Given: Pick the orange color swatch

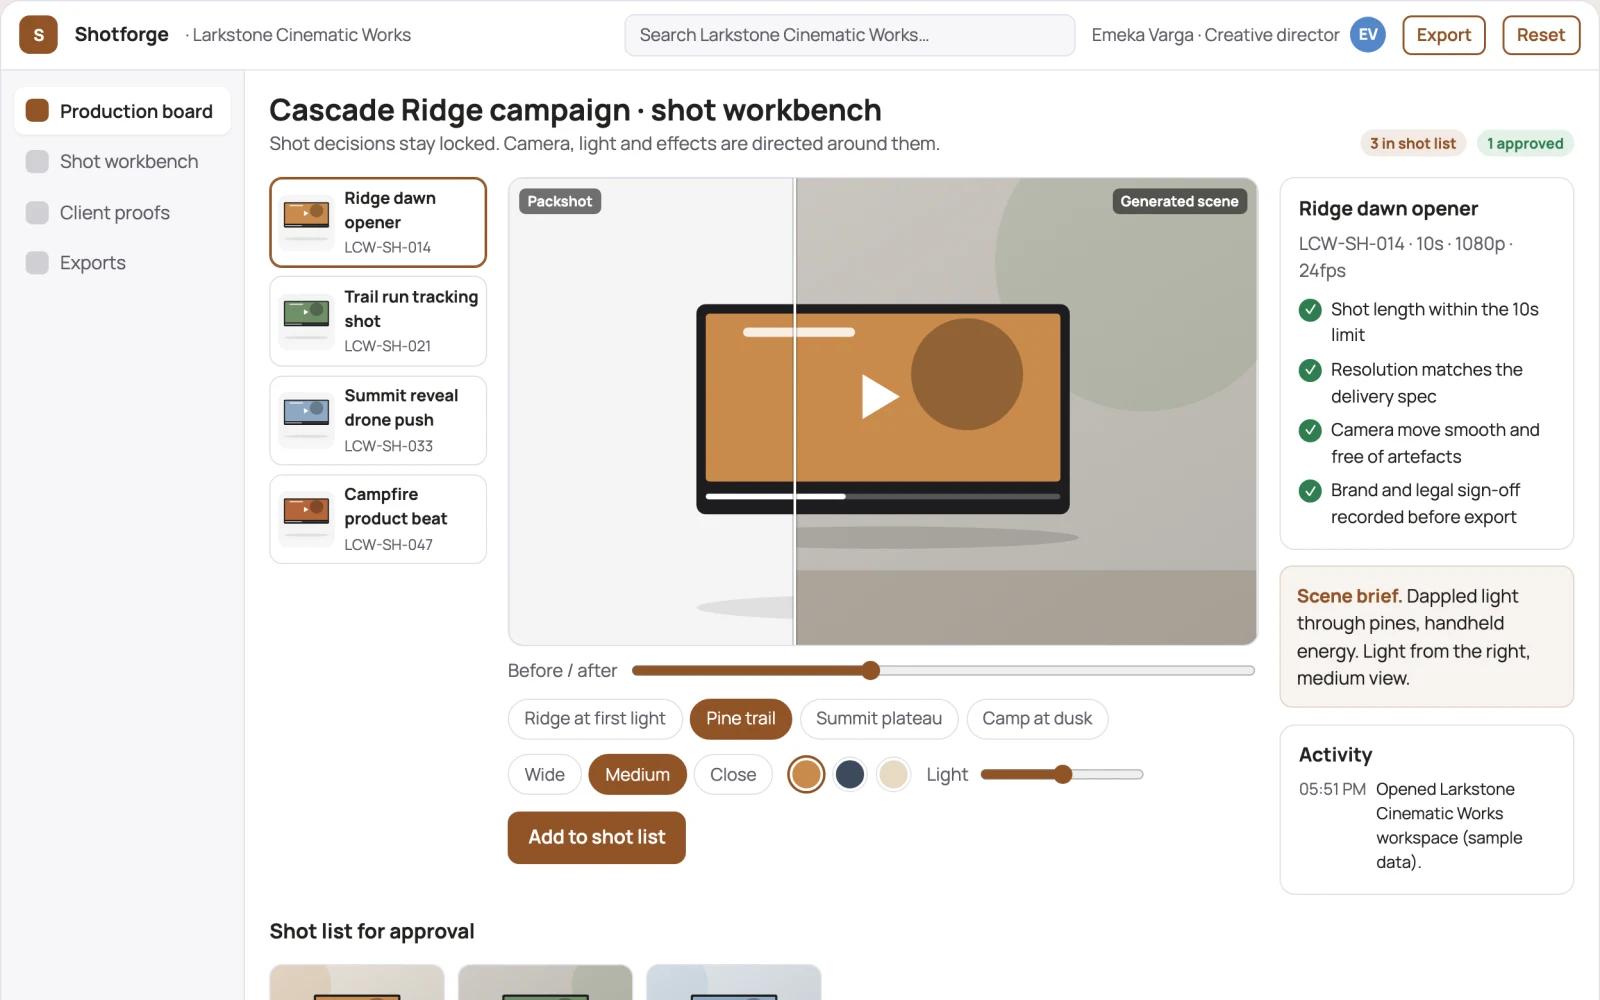Looking at the screenshot, I should pyautogui.click(x=806, y=774).
